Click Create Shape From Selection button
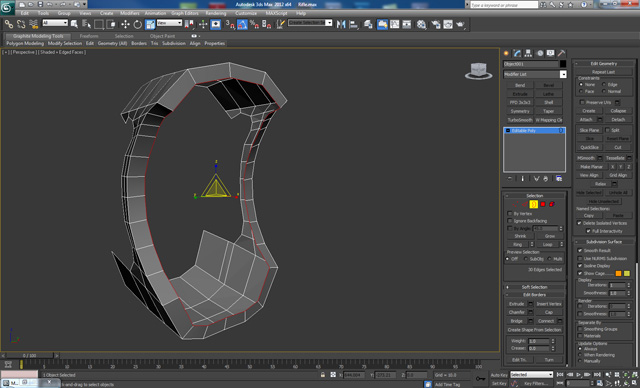 click(x=534, y=330)
